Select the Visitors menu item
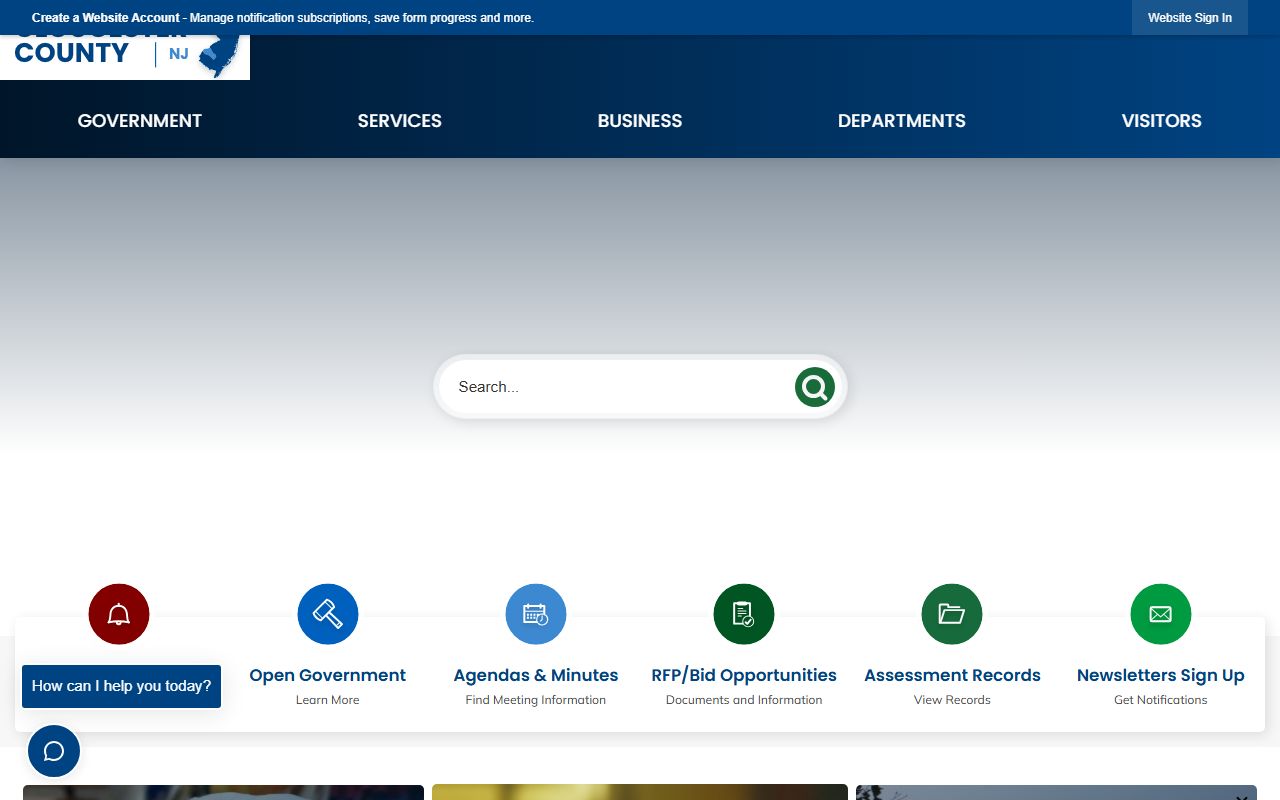Image resolution: width=1280 pixels, height=800 pixels. point(1161,121)
